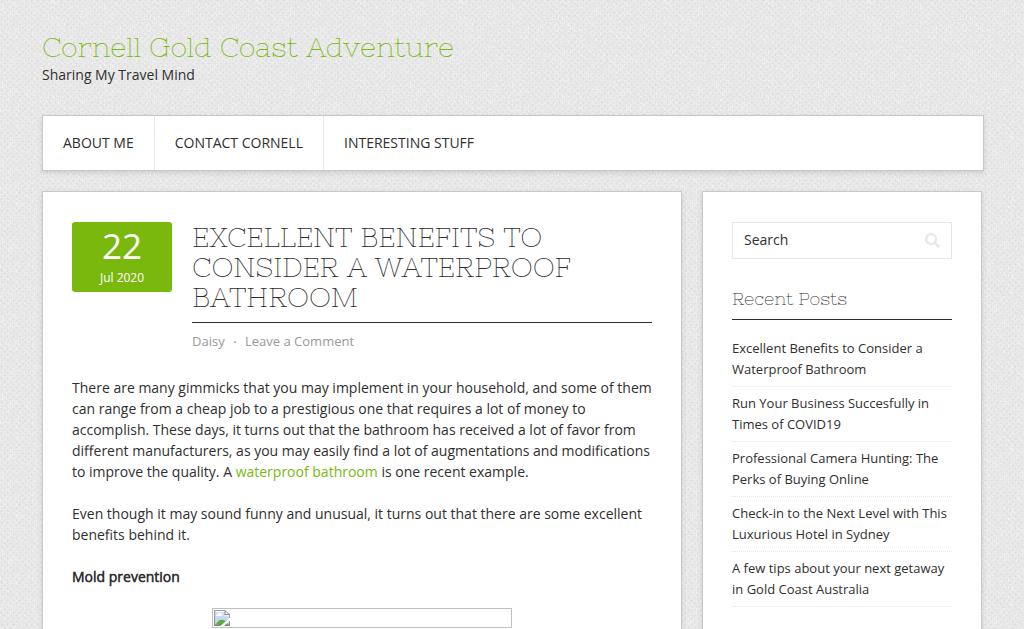Open the Interesting Stuff menu item
Viewport: 1024px width, 629px height.
point(409,143)
